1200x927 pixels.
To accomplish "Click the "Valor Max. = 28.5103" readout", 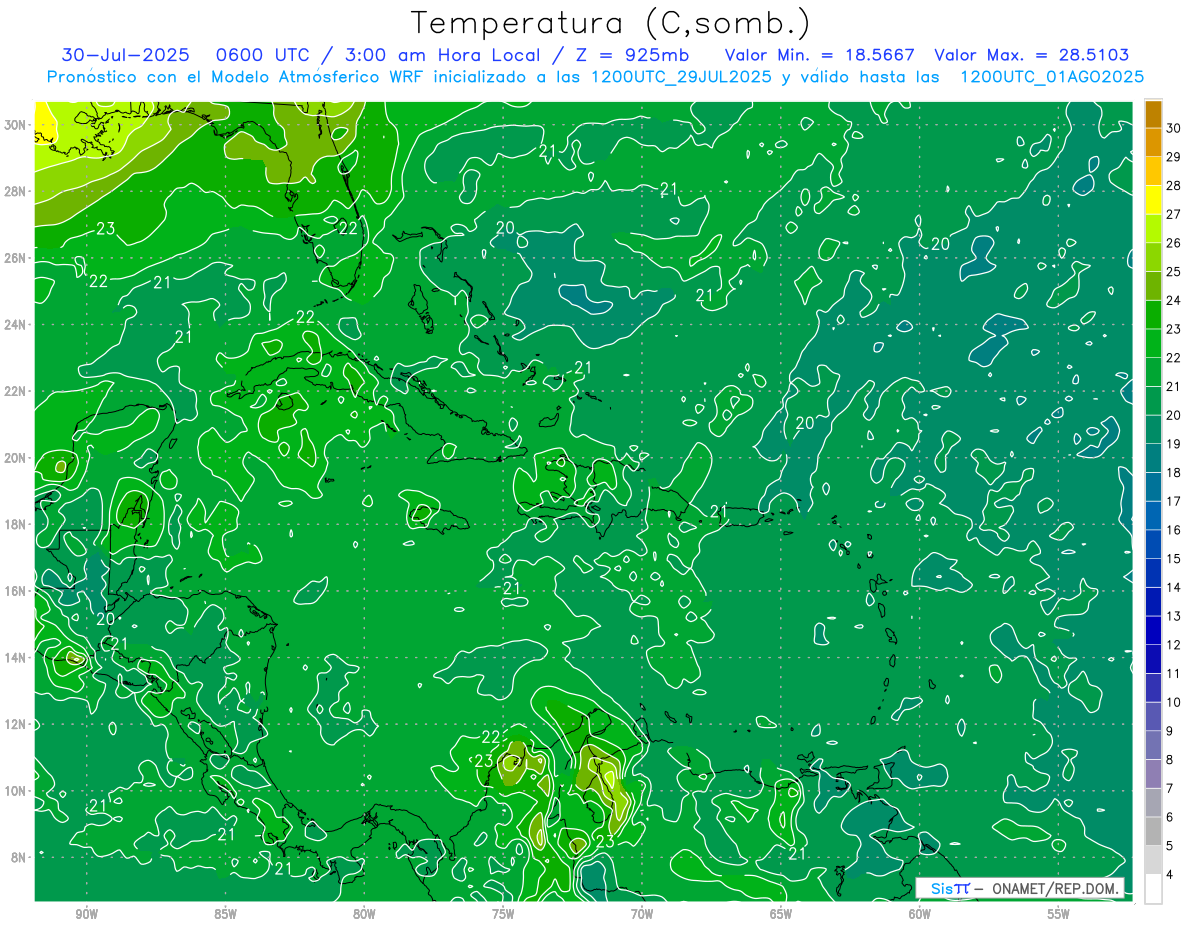I will coord(1032,55).
